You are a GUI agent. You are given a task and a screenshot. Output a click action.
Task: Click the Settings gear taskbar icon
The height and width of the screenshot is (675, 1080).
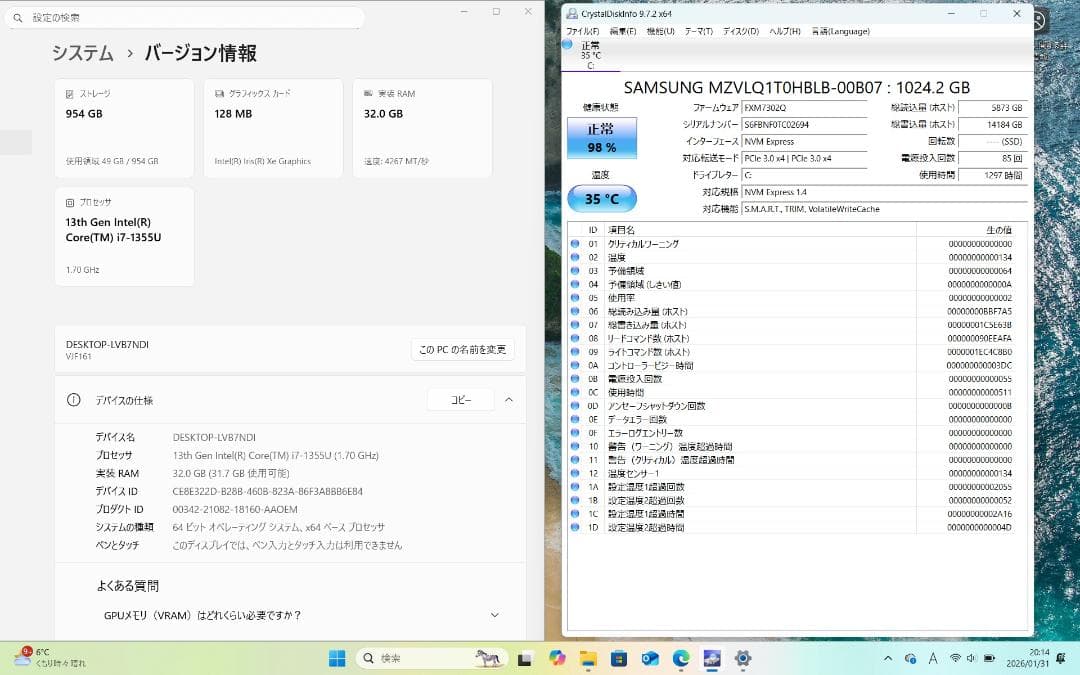click(742, 658)
